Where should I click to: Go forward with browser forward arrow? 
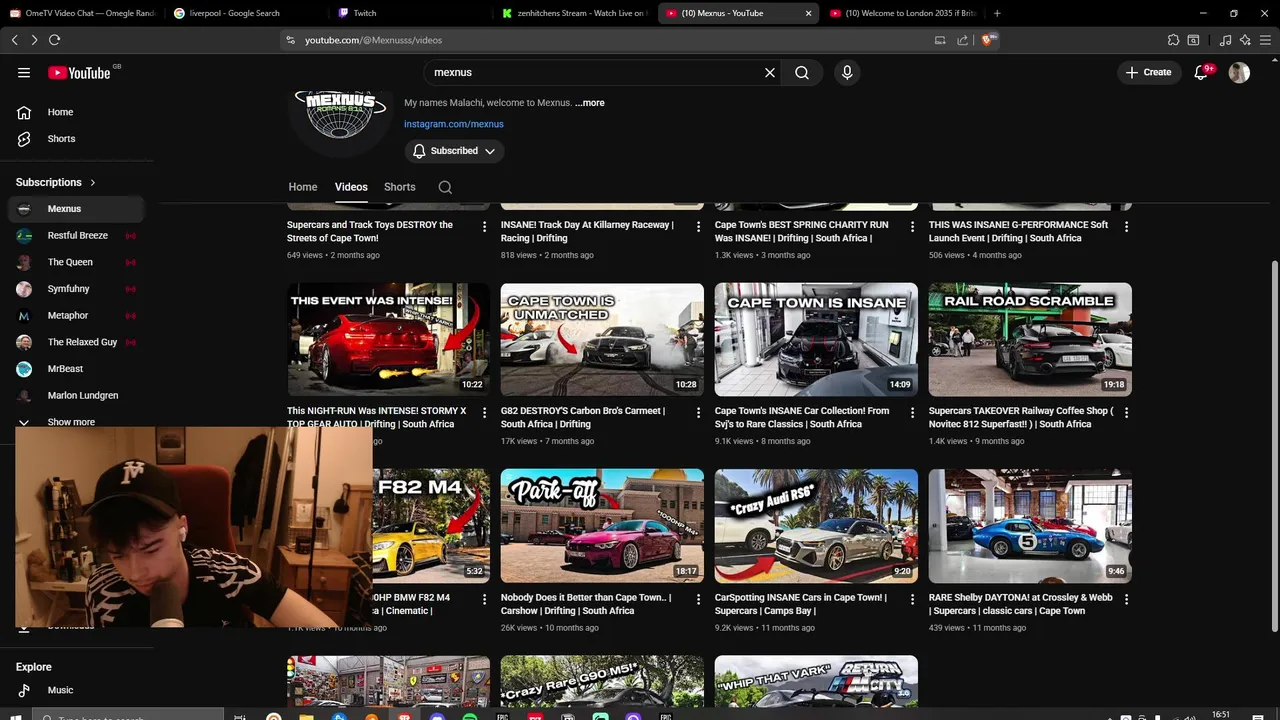[34, 40]
